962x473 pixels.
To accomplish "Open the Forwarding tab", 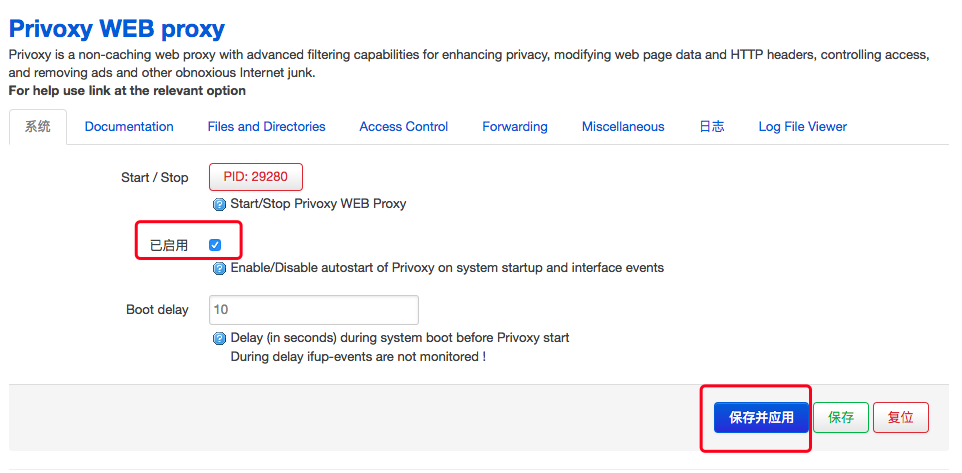I will pos(515,127).
